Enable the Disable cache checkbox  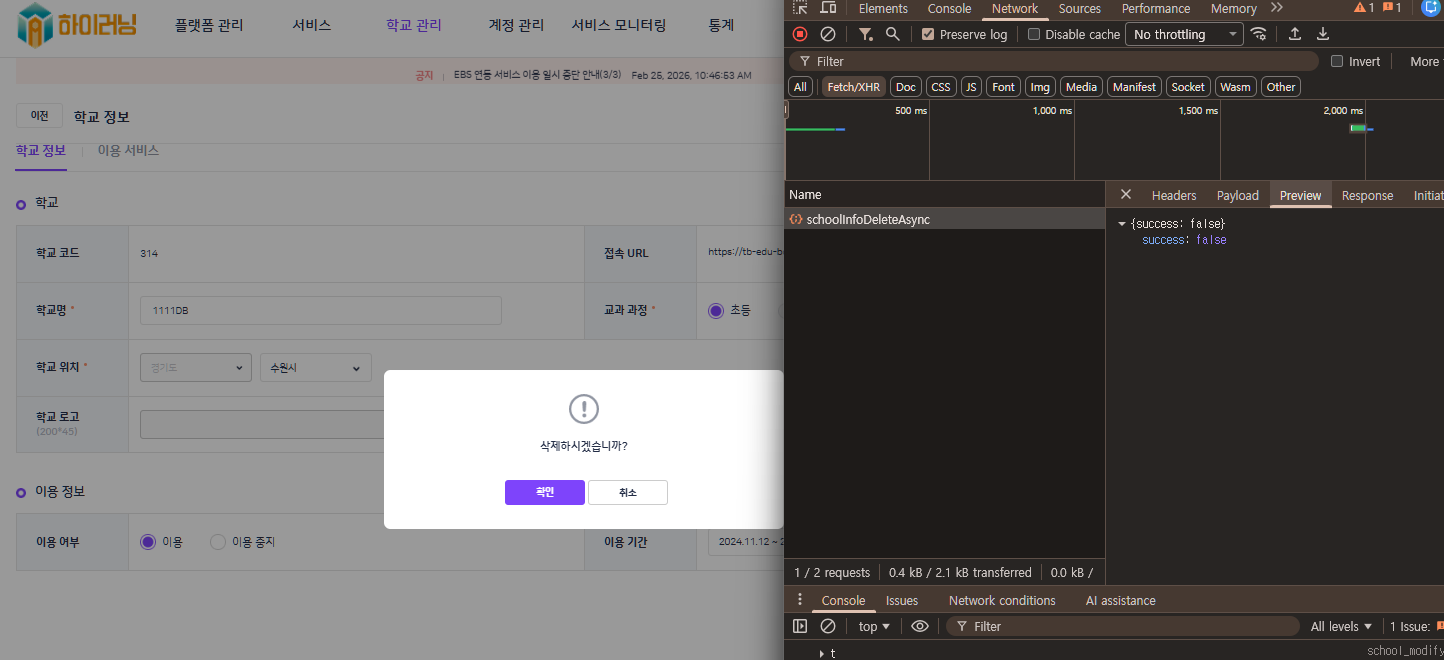point(1034,34)
